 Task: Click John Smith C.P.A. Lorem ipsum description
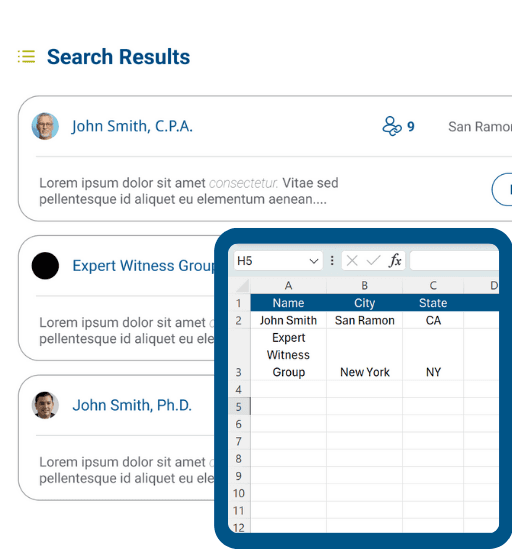click(x=189, y=191)
